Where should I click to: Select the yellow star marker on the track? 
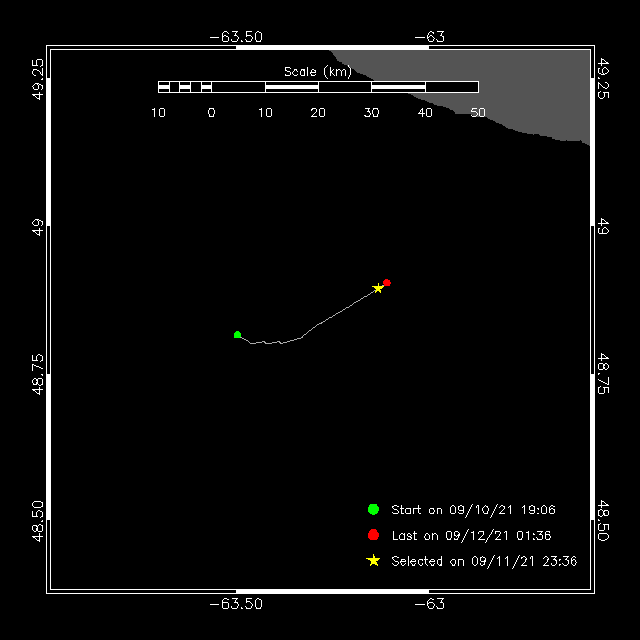tap(378, 288)
